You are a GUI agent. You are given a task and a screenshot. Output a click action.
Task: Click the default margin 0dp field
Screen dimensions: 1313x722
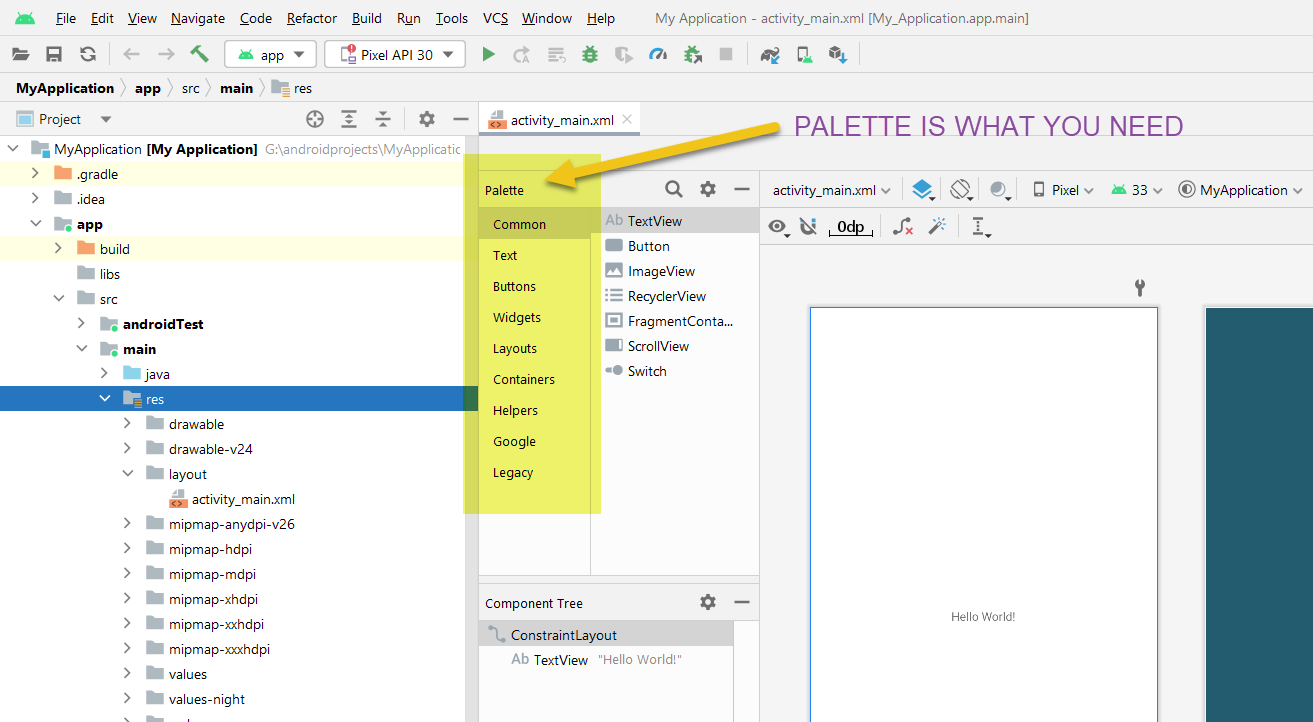[851, 227]
